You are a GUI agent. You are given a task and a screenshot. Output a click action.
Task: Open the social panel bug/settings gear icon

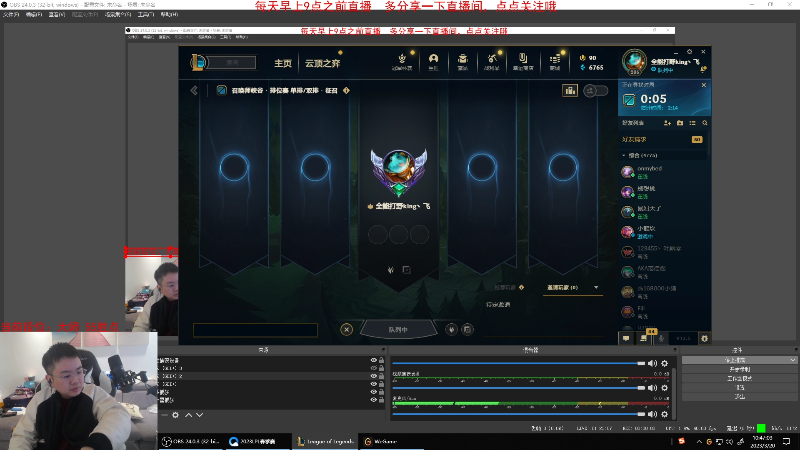pos(705,338)
